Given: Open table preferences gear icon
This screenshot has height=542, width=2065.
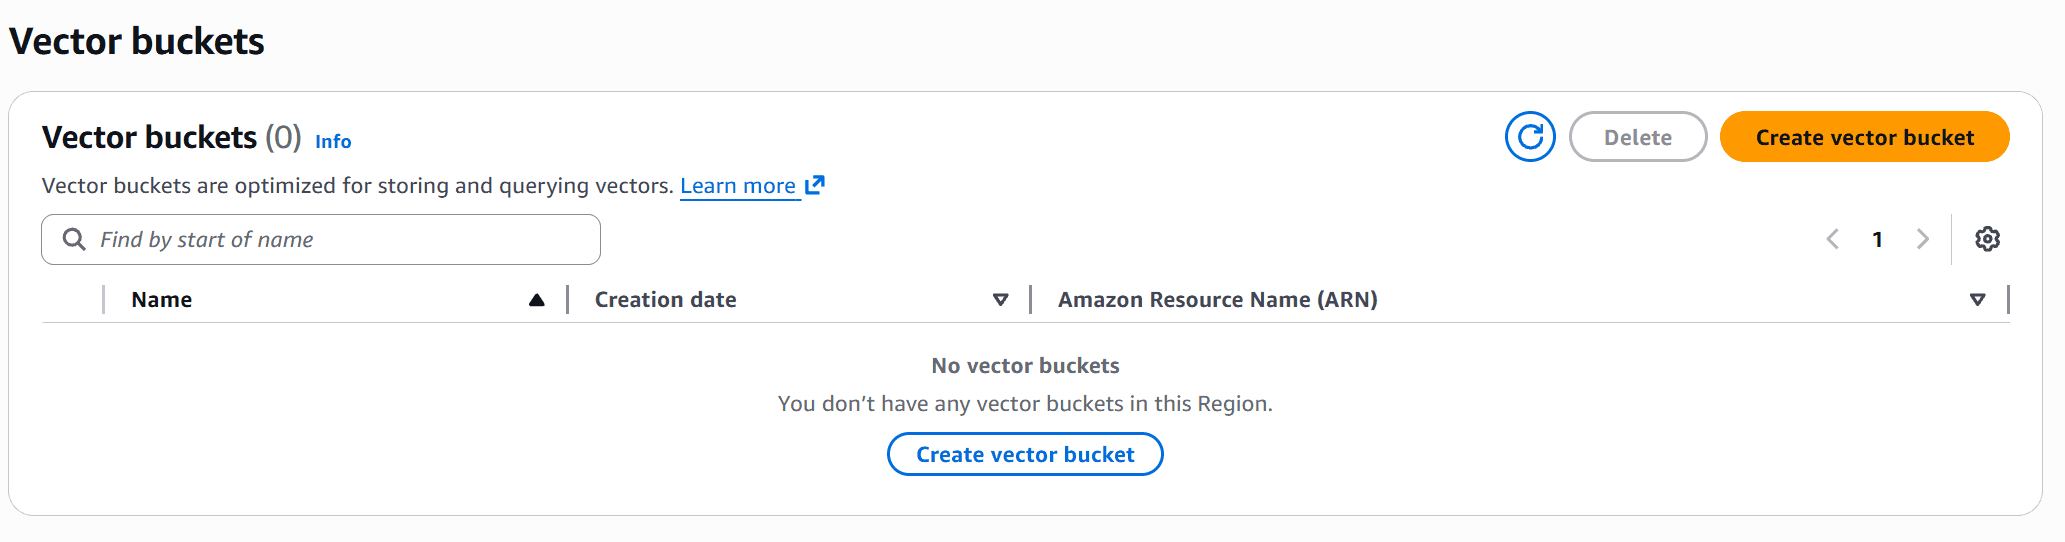Looking at the screenshot, I should [1987, 239].
